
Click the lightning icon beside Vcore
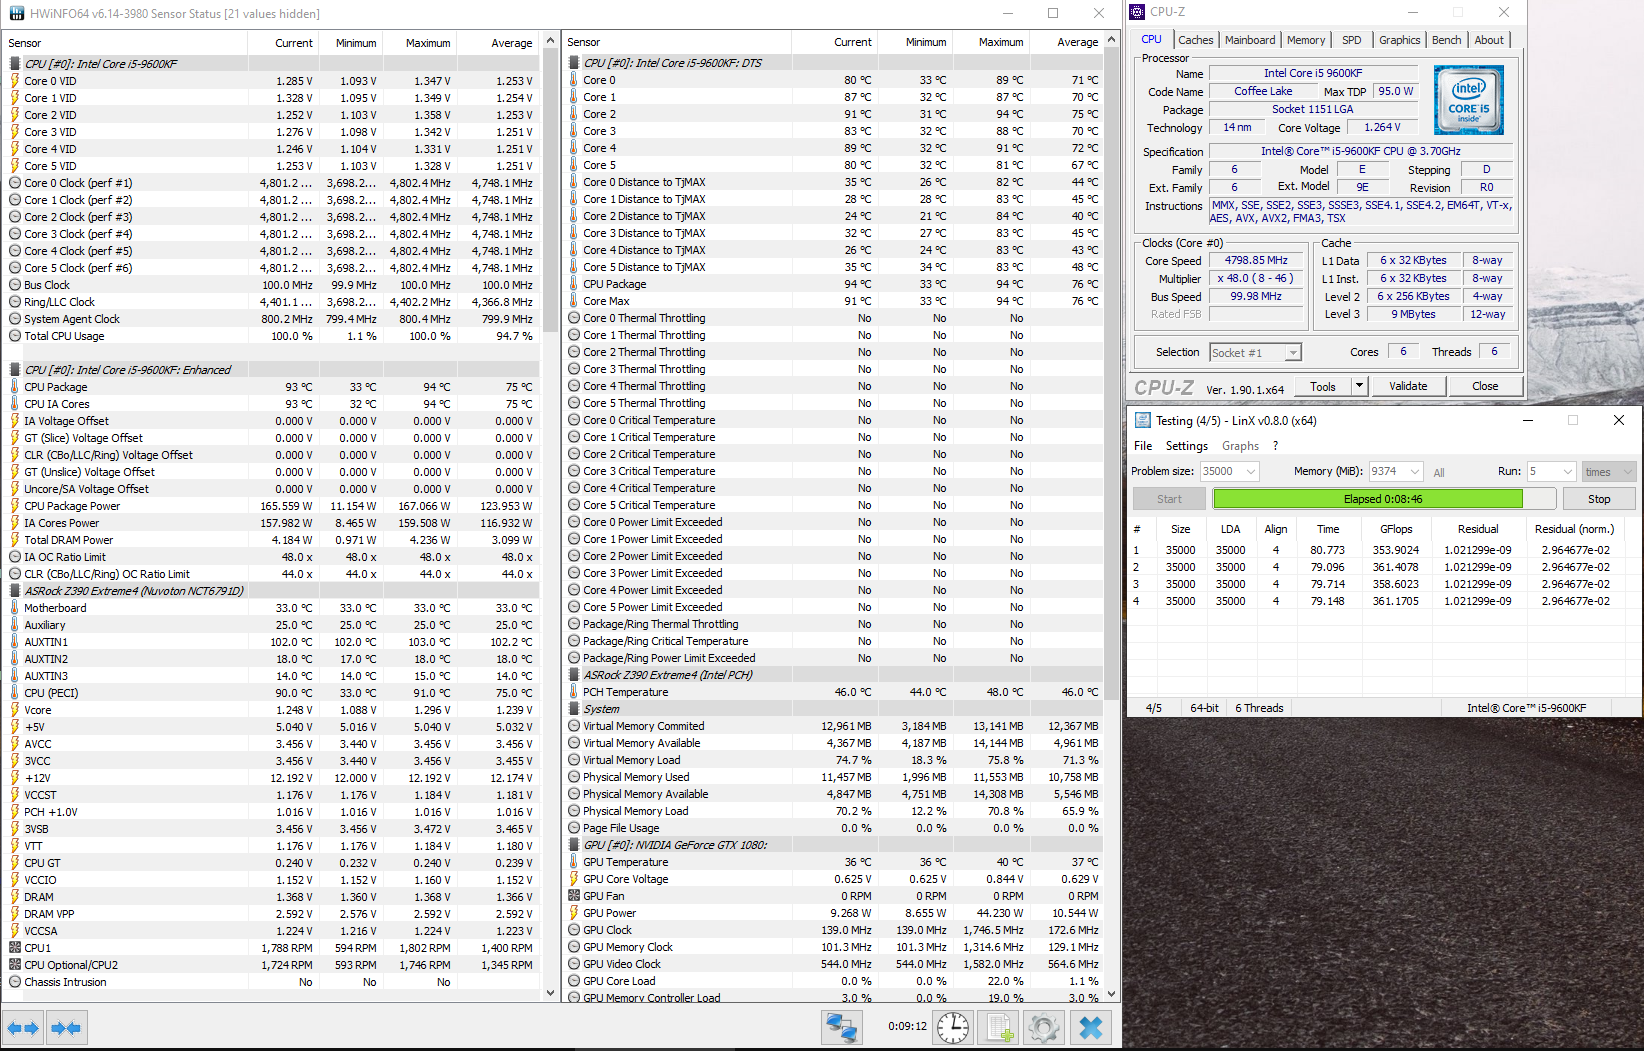15,710
